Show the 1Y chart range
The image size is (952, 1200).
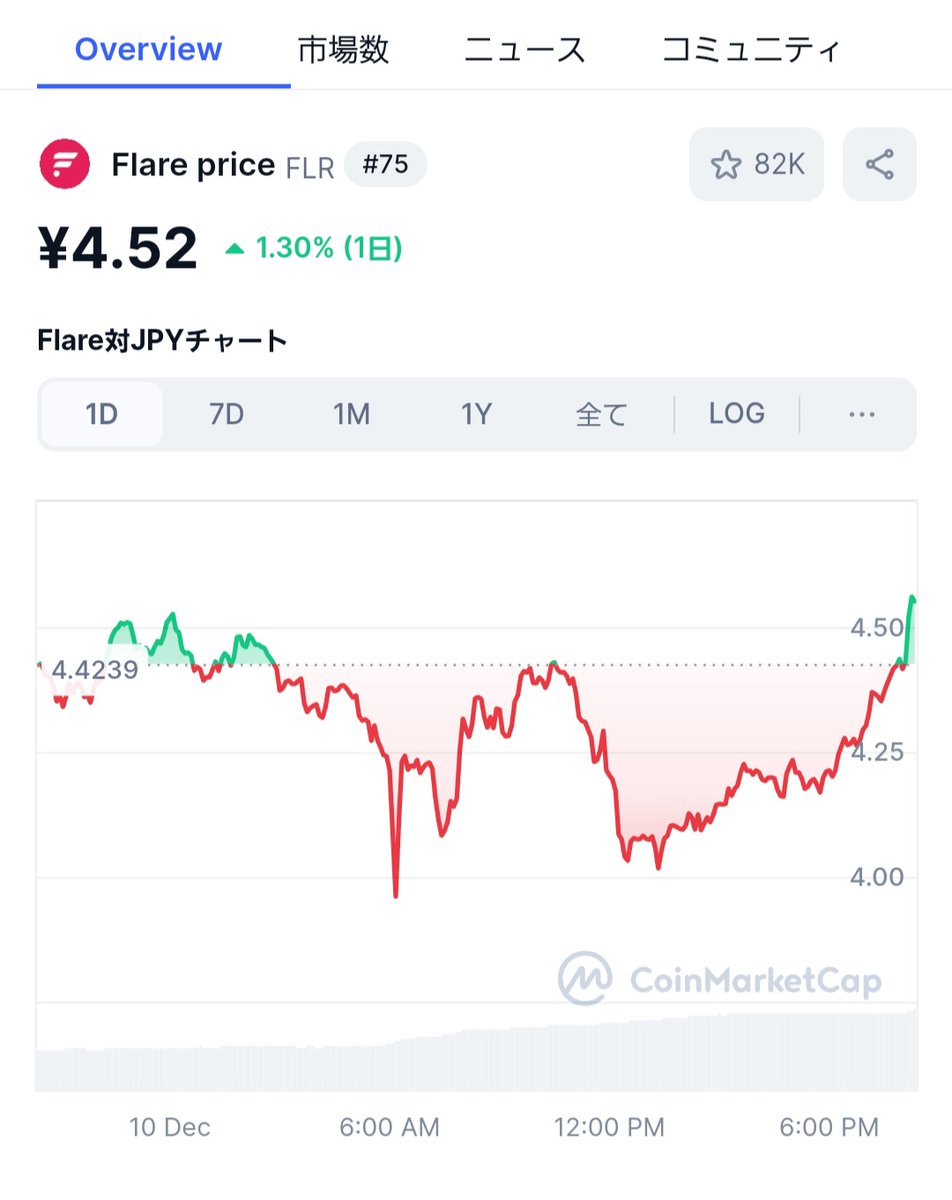[x=476, y=414]
